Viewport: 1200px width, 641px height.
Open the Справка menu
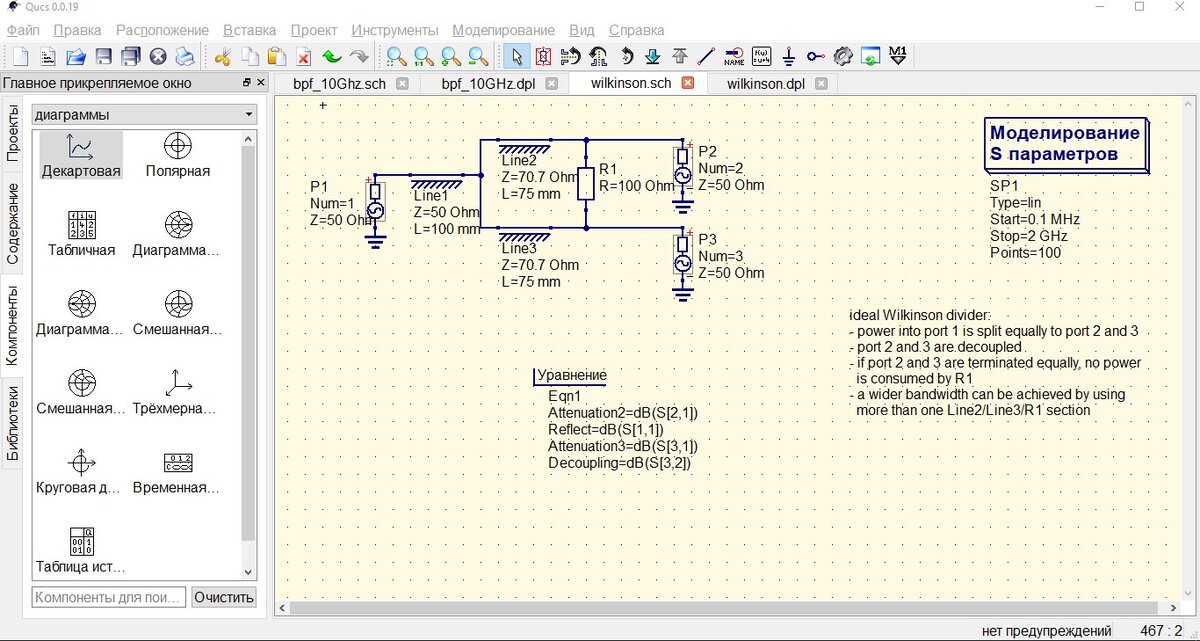636,30
